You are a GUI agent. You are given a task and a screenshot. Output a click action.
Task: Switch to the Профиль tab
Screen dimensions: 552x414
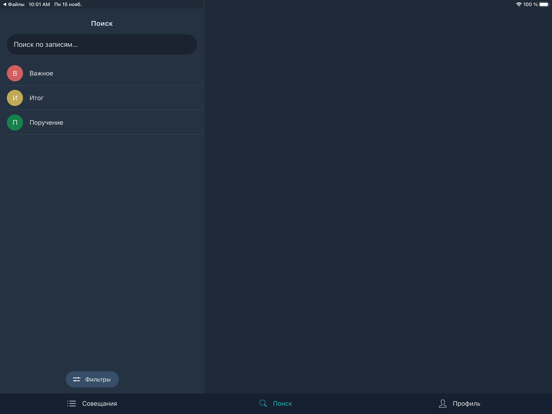459,403
